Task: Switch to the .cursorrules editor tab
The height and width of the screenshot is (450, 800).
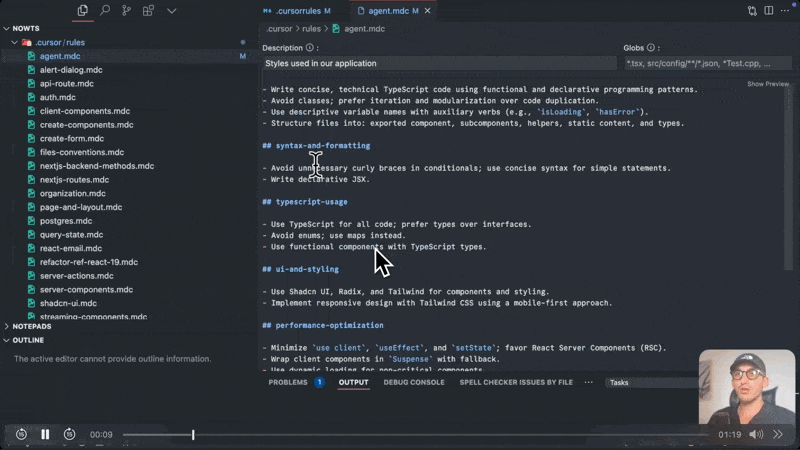Action: click(295, 10)
